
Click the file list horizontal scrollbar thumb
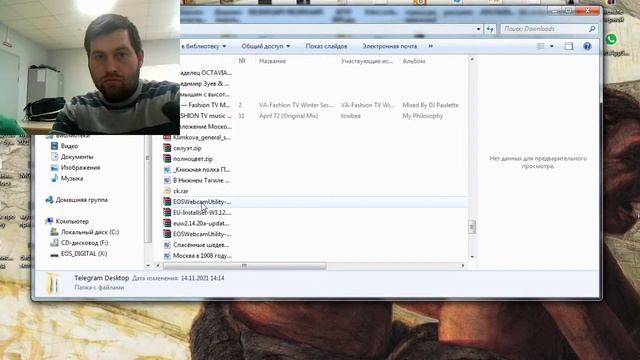(244, 266)
